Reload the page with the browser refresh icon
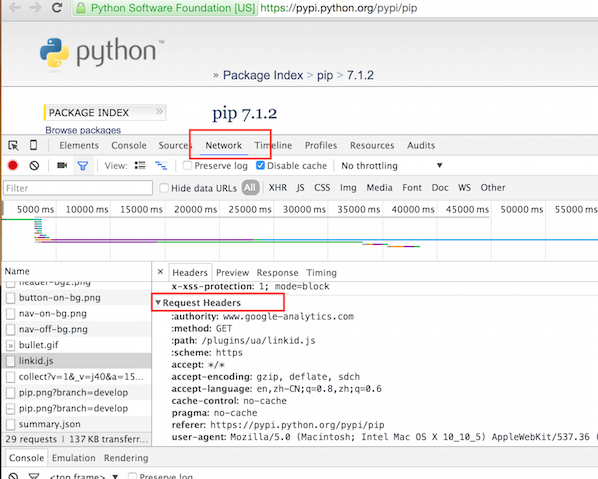The image size is (598, 479). coord(57,7)
